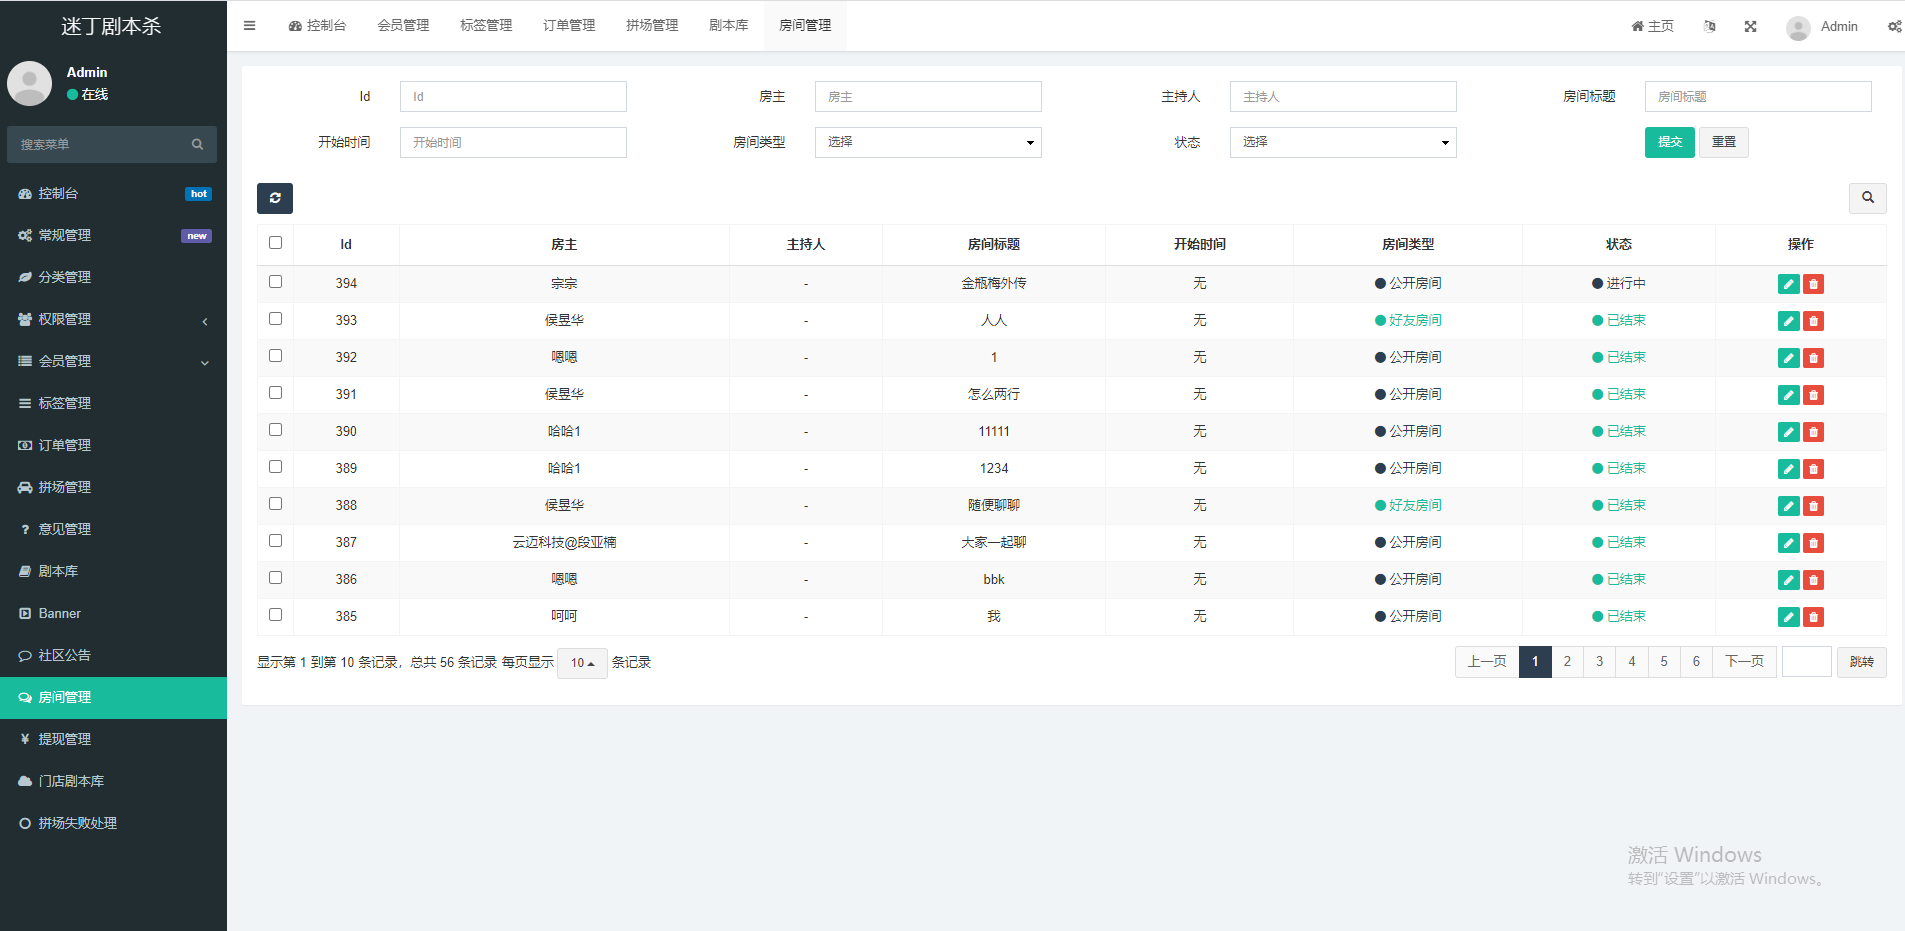Viewport: 1905px width, 931px height.
Task: Open the 房间类型 dropdown filter
Action: coord(927,142)
